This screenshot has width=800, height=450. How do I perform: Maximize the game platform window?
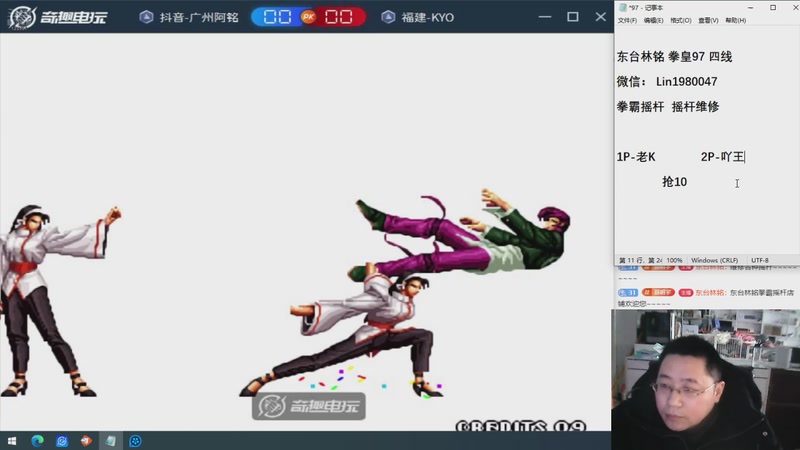pyautogui.click(x=573, y=17)
